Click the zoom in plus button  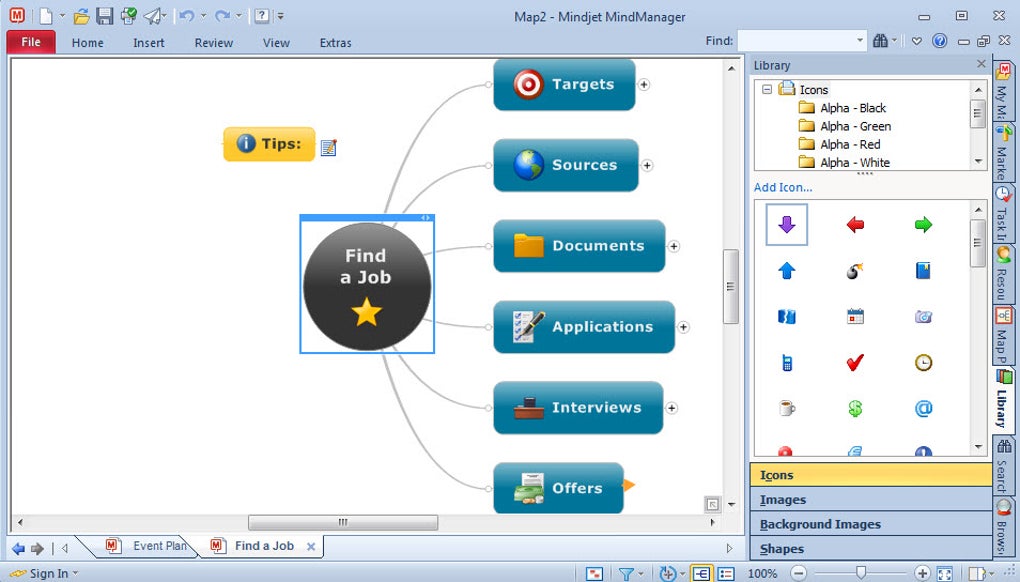pos(921,574)
